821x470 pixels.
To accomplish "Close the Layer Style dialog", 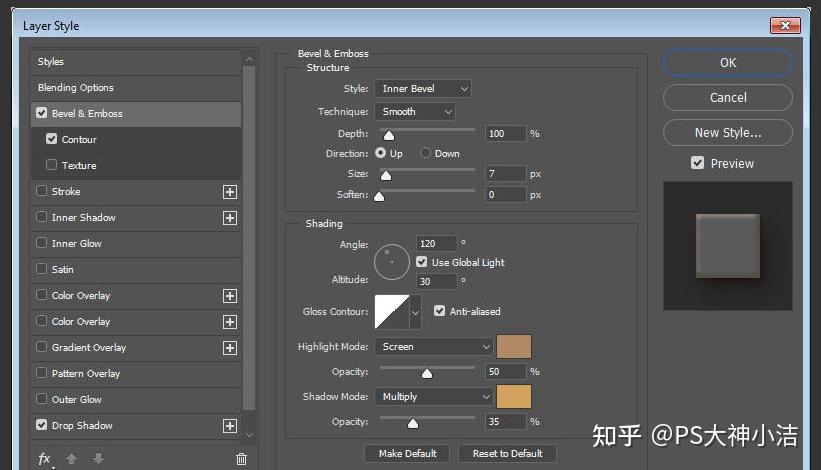I will click(x=785, y=25).
